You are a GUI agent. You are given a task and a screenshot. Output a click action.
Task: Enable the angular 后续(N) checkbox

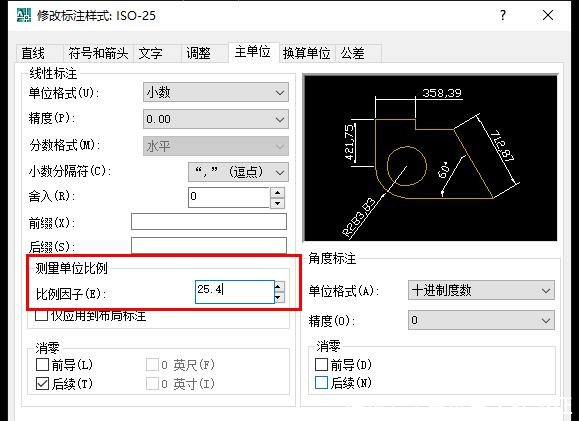click(x=321, y=383)
